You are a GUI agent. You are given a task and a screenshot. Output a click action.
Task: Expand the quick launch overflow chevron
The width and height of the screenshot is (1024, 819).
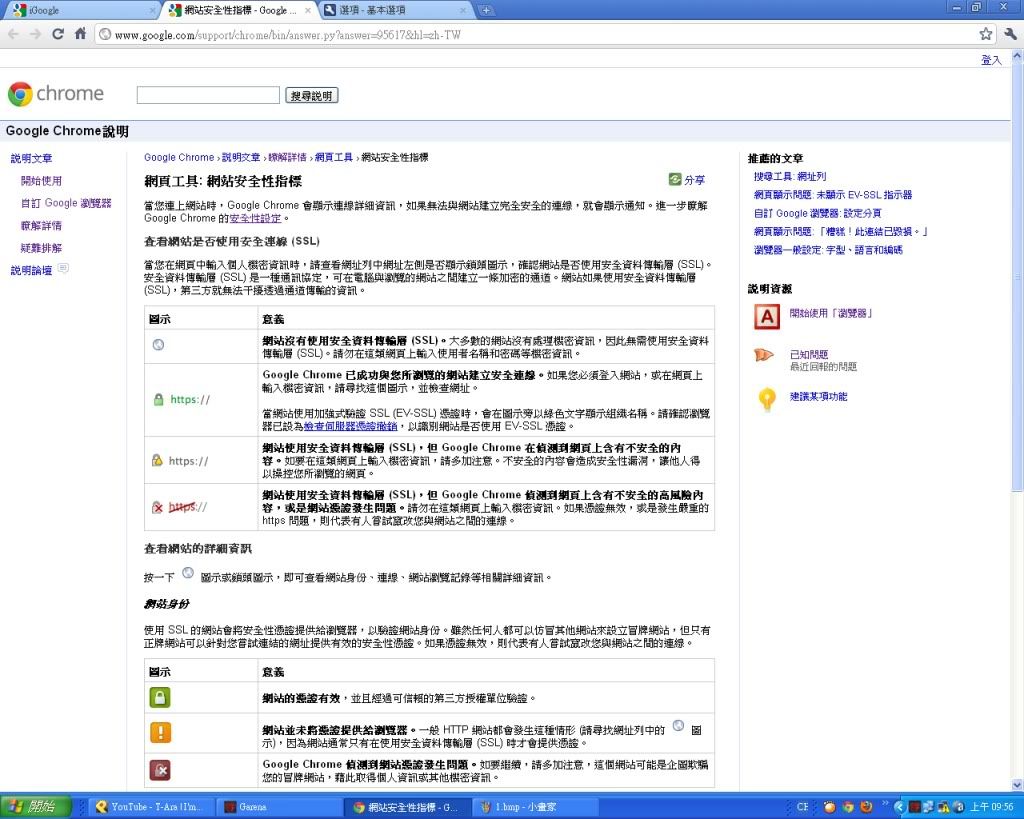pyautogui.click(x=885, y=803)
